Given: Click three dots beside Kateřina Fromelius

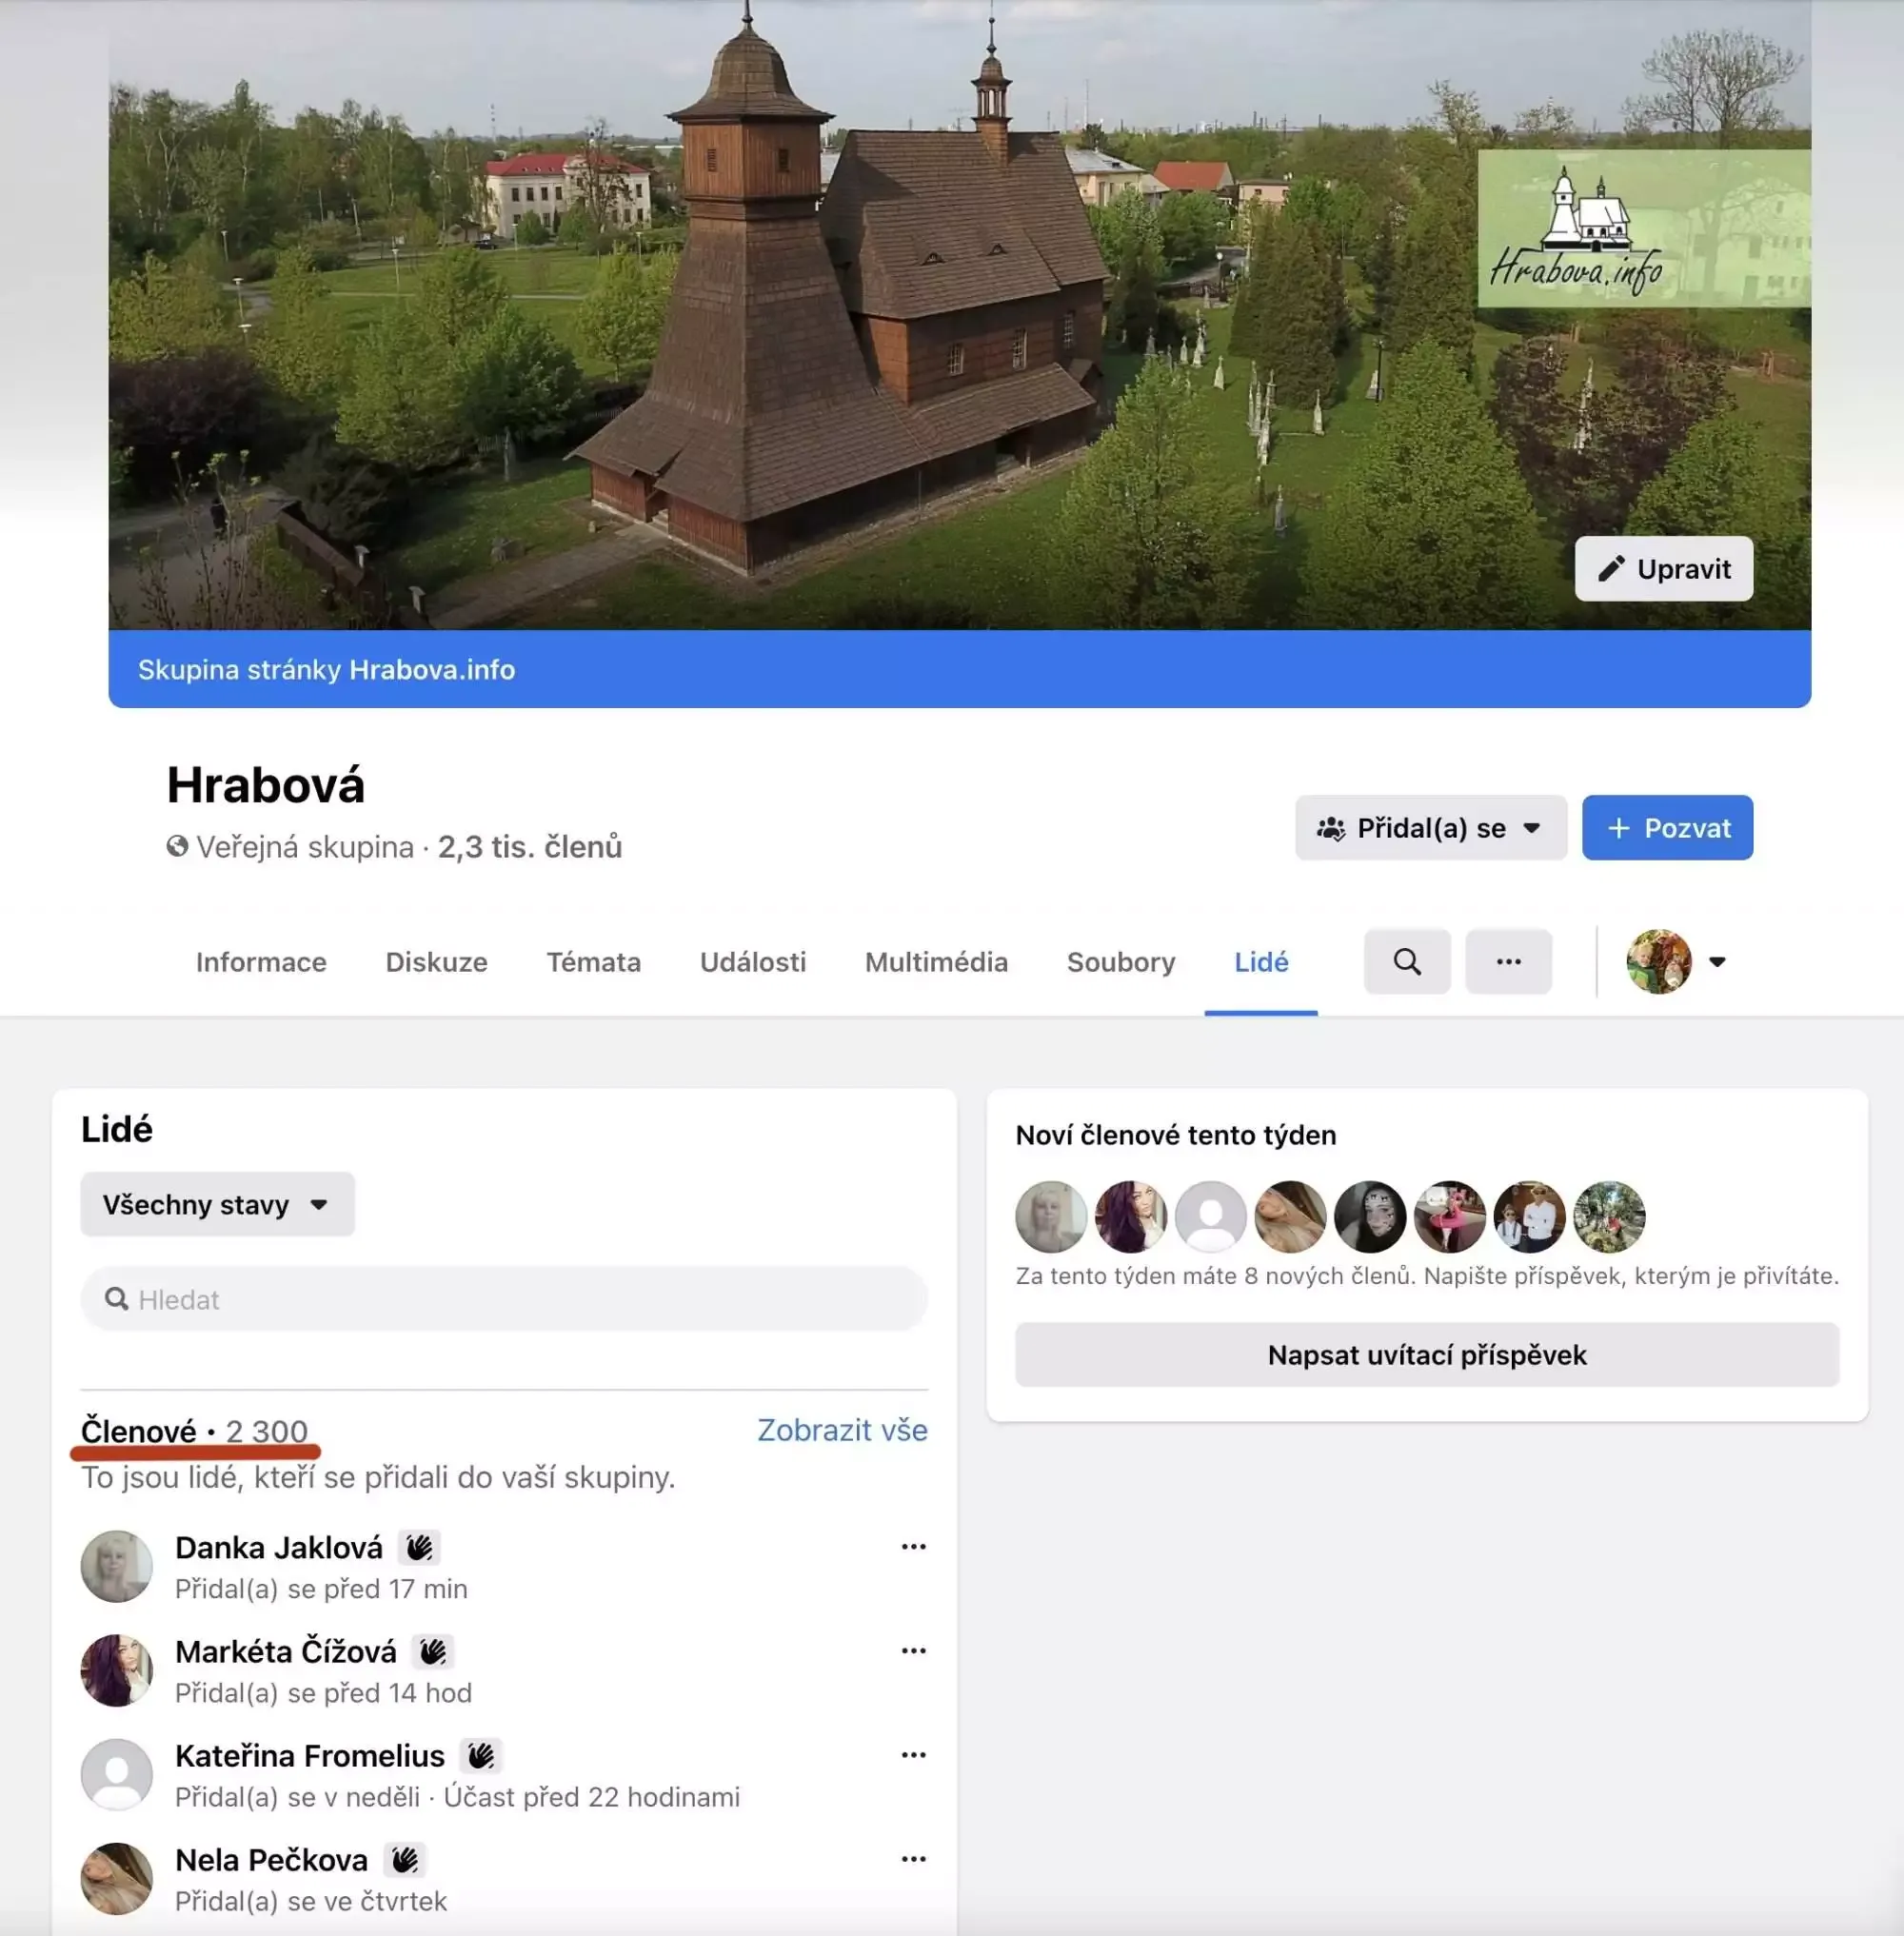Looking at the screenshot, I should 912,1754.
